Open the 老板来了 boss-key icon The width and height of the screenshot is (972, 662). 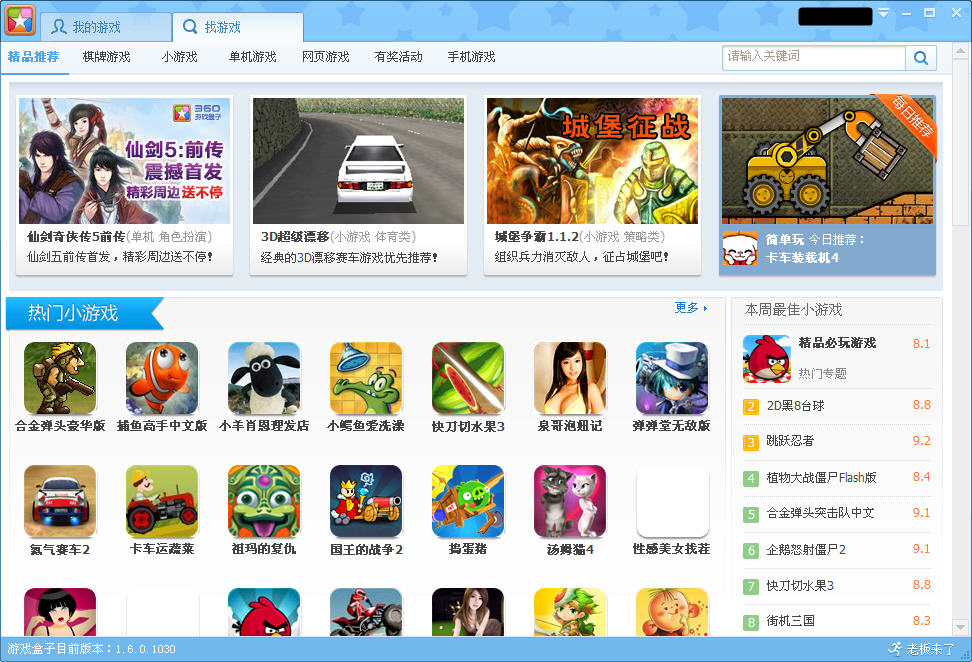coord(921,649)
